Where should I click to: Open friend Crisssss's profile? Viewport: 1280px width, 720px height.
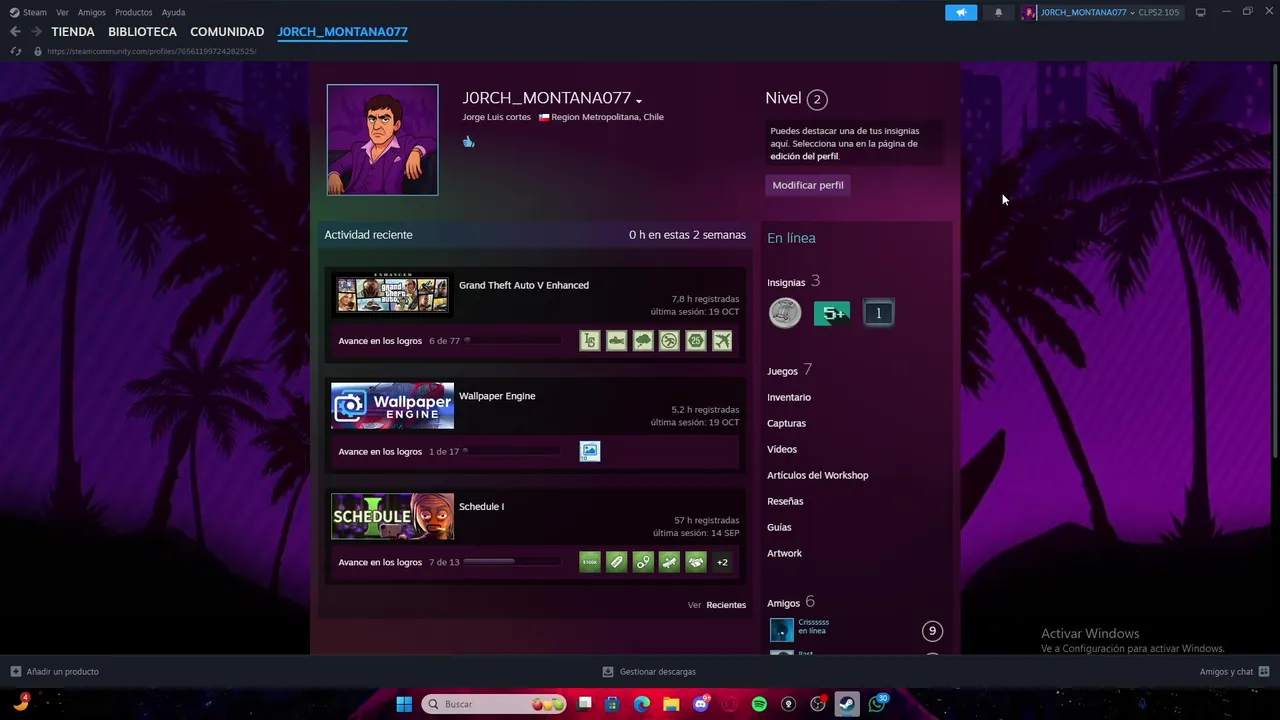[813, 622]
